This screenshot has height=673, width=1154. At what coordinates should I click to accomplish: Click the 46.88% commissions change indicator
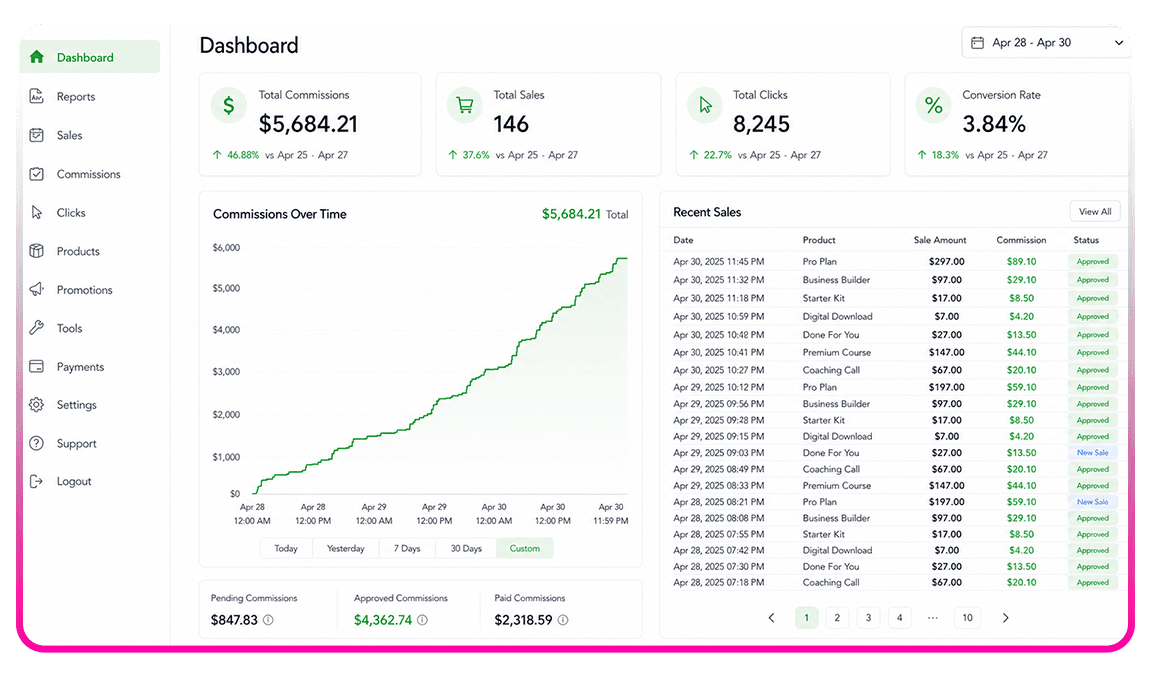[x=236, y=155]
